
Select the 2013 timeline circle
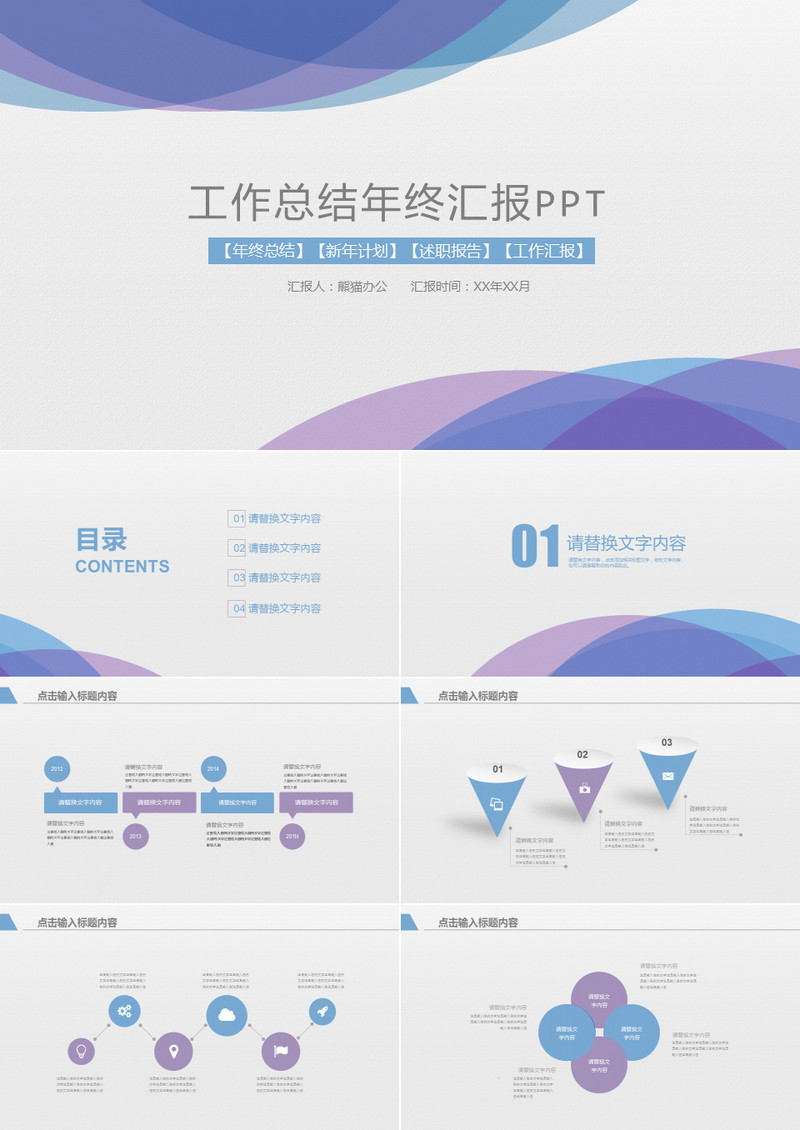pyautogui.click(x=135, y=836)
